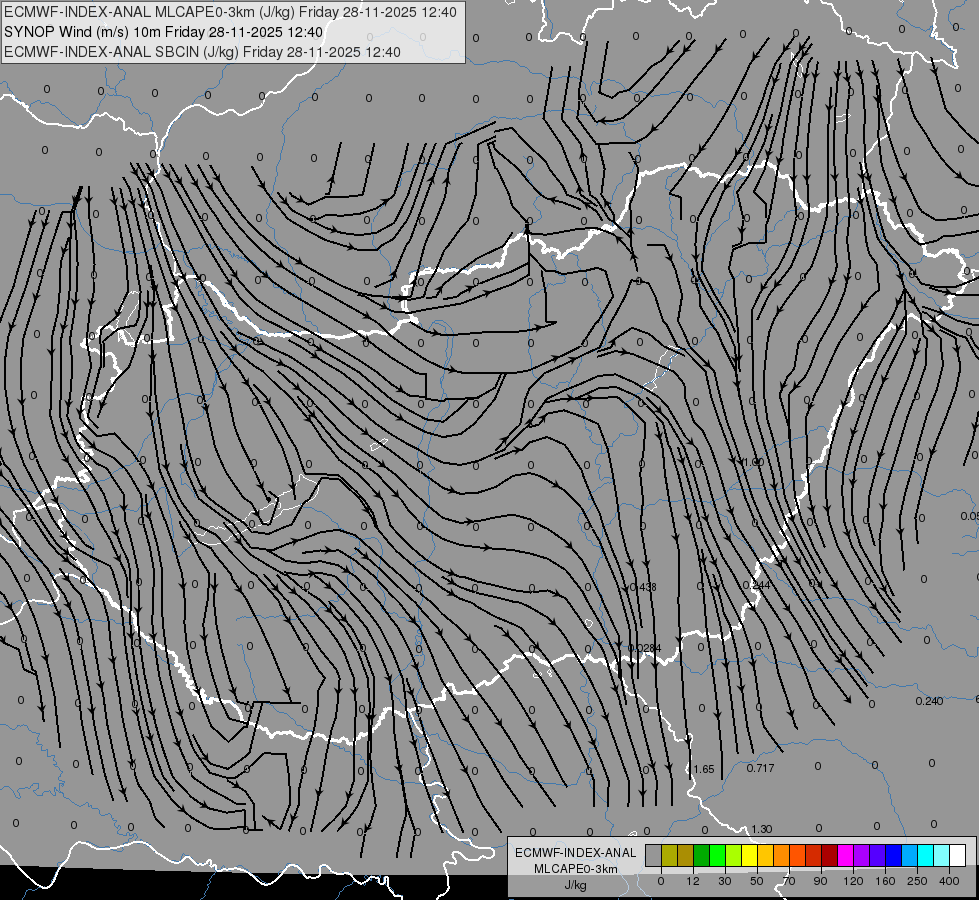Screen dimensions: 979x900
Task: Click the legend scale label '400'
Action: 949,881
